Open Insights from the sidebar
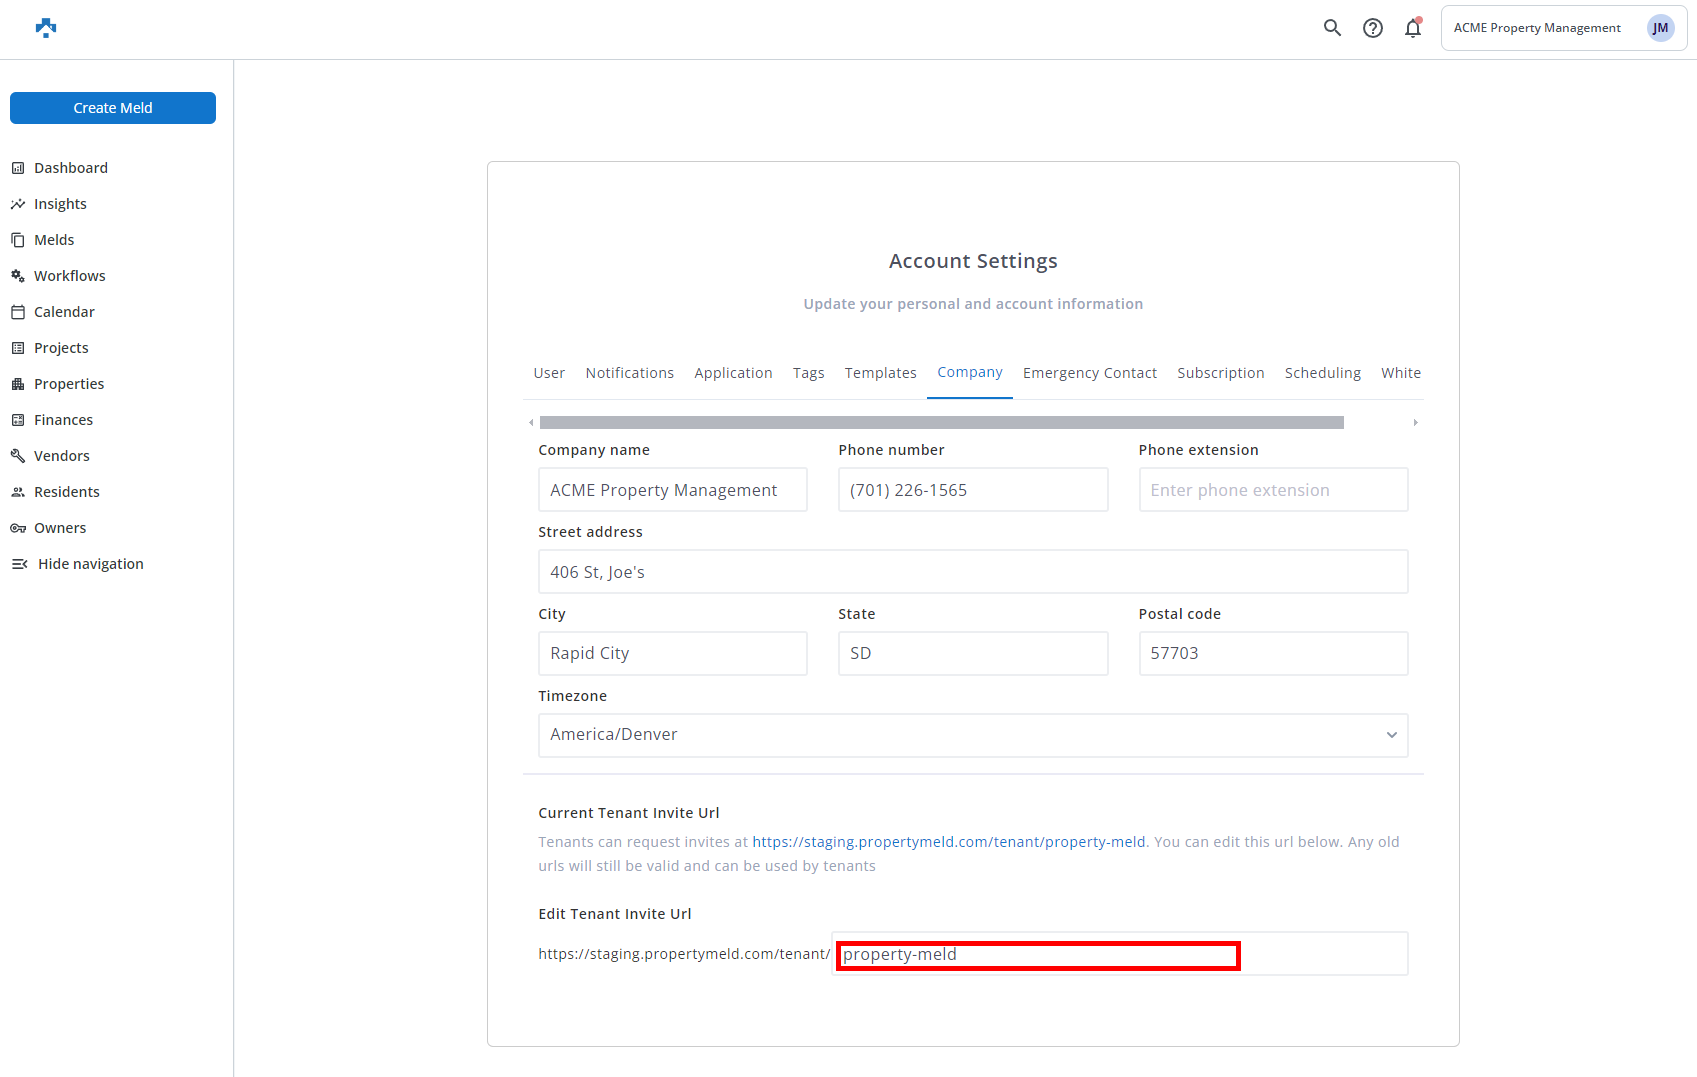Screen dimensions: 1697x1077 click(x=60, y=204)
